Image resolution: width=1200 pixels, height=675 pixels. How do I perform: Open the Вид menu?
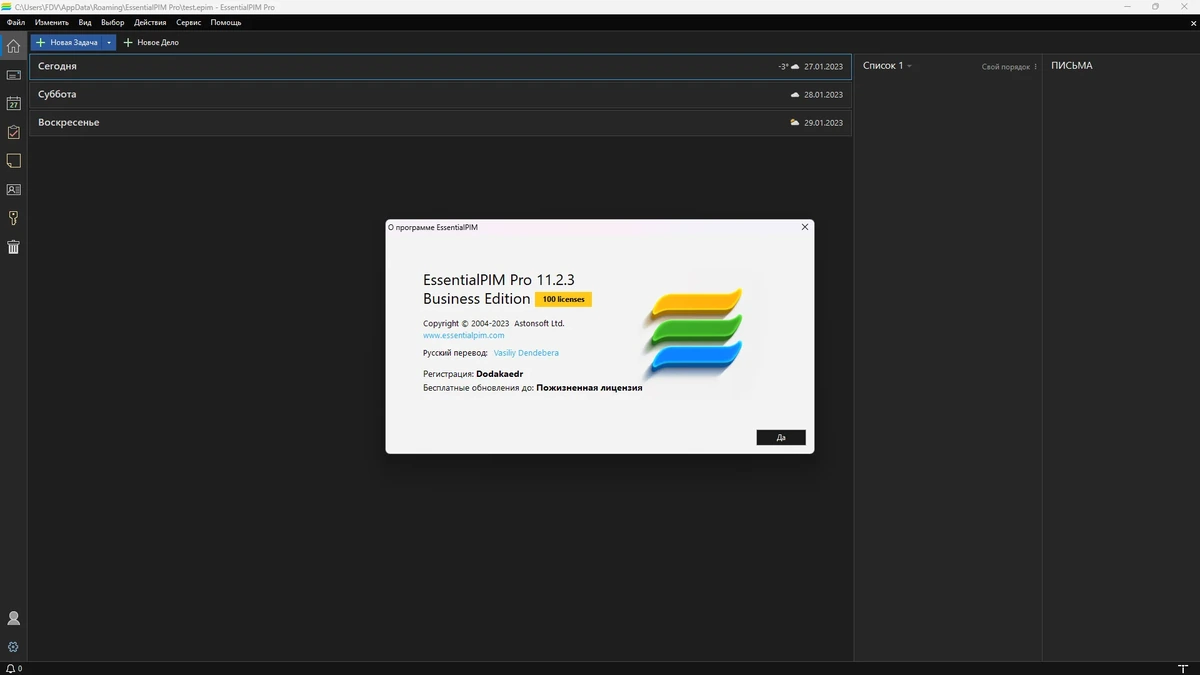pos(85,22)
